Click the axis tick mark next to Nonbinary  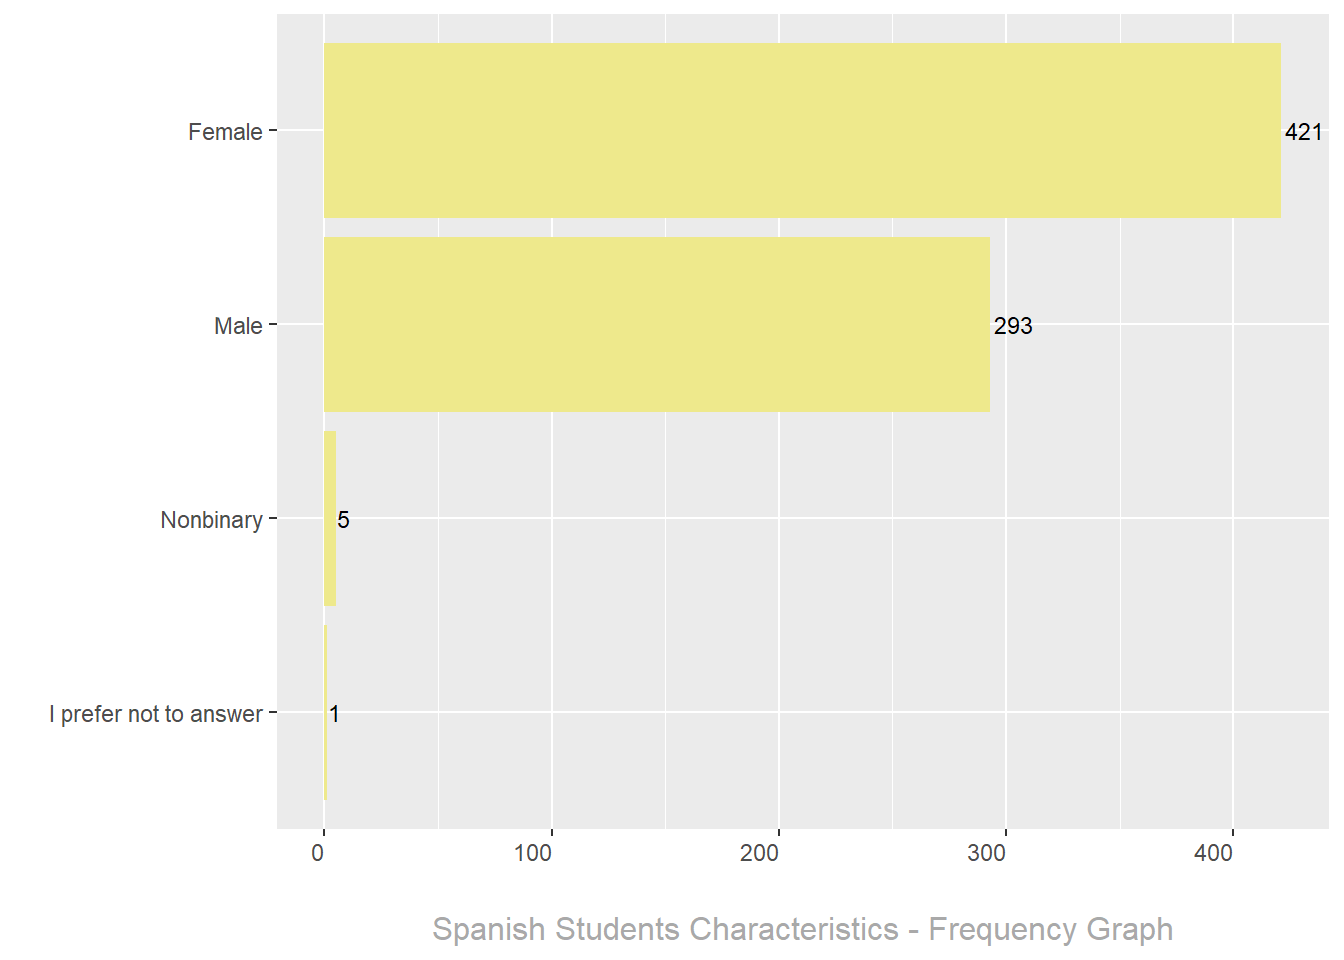(x=272, y=519)
